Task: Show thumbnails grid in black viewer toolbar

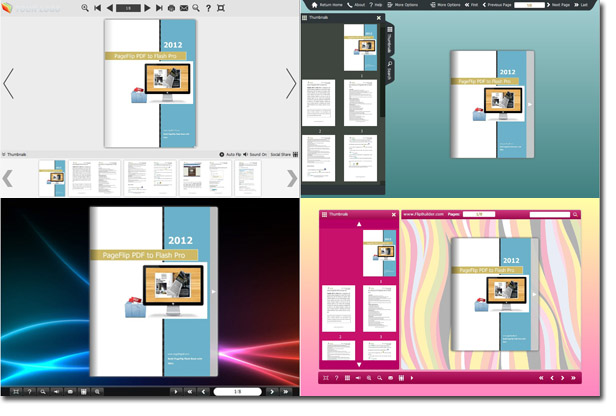Action: pos(83,391)
